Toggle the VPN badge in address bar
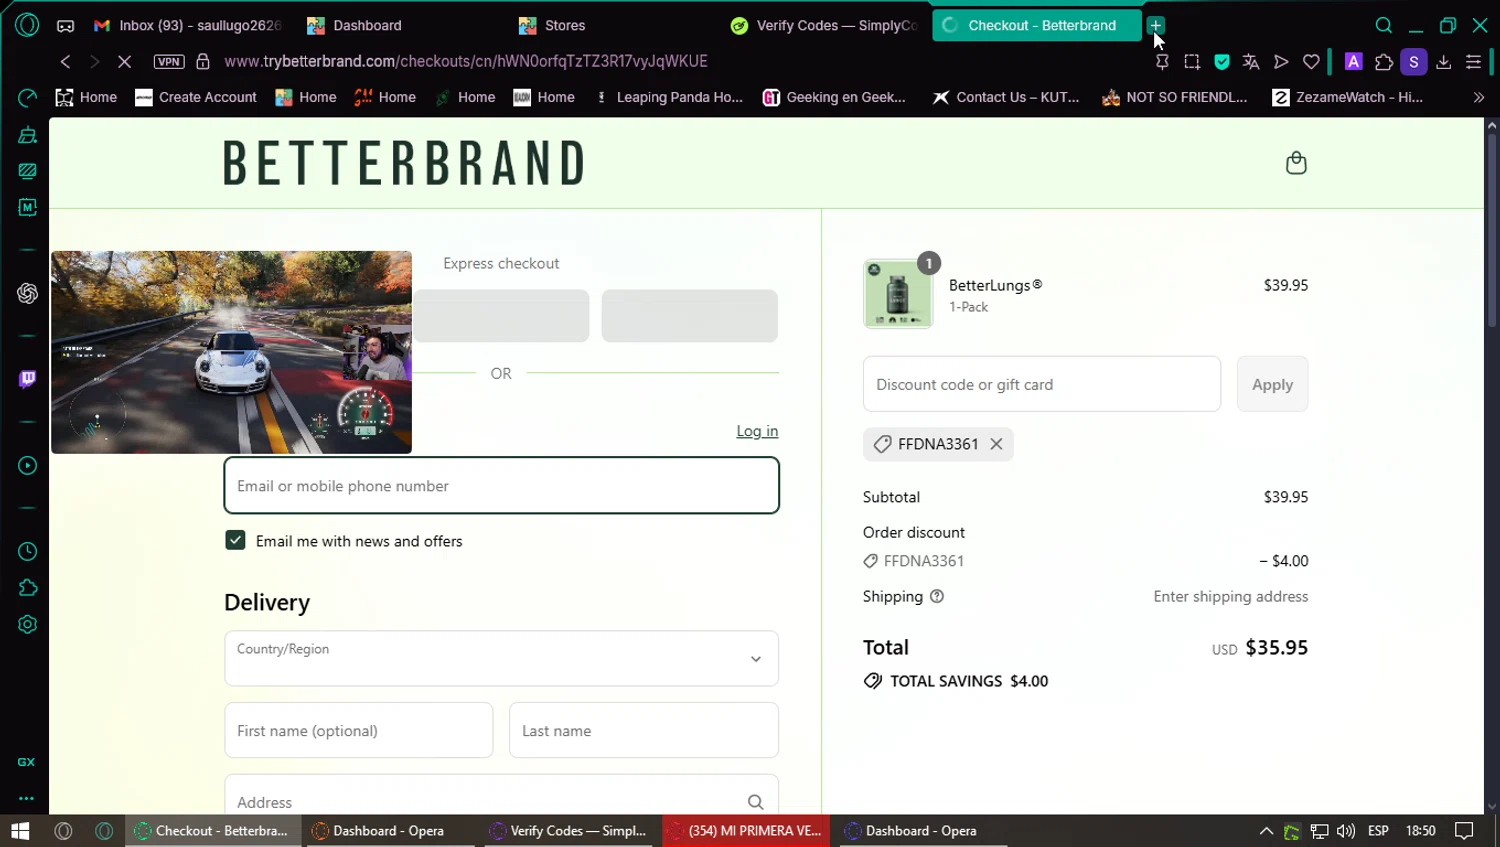The image size is (1500, 847). [169, 61]
